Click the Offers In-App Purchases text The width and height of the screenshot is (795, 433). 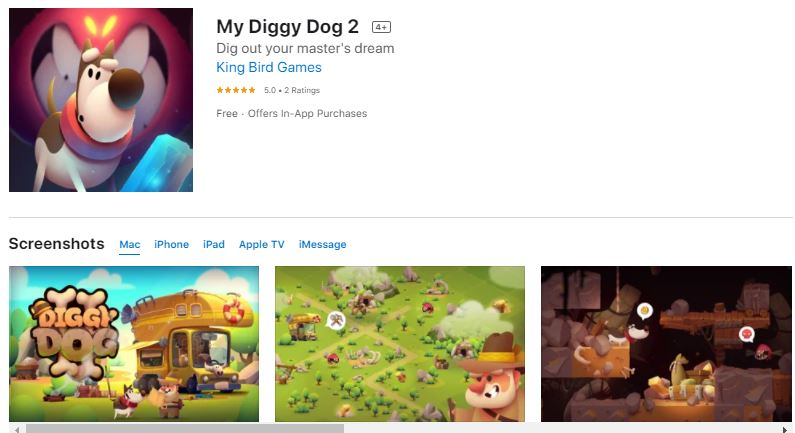[307, 114]
